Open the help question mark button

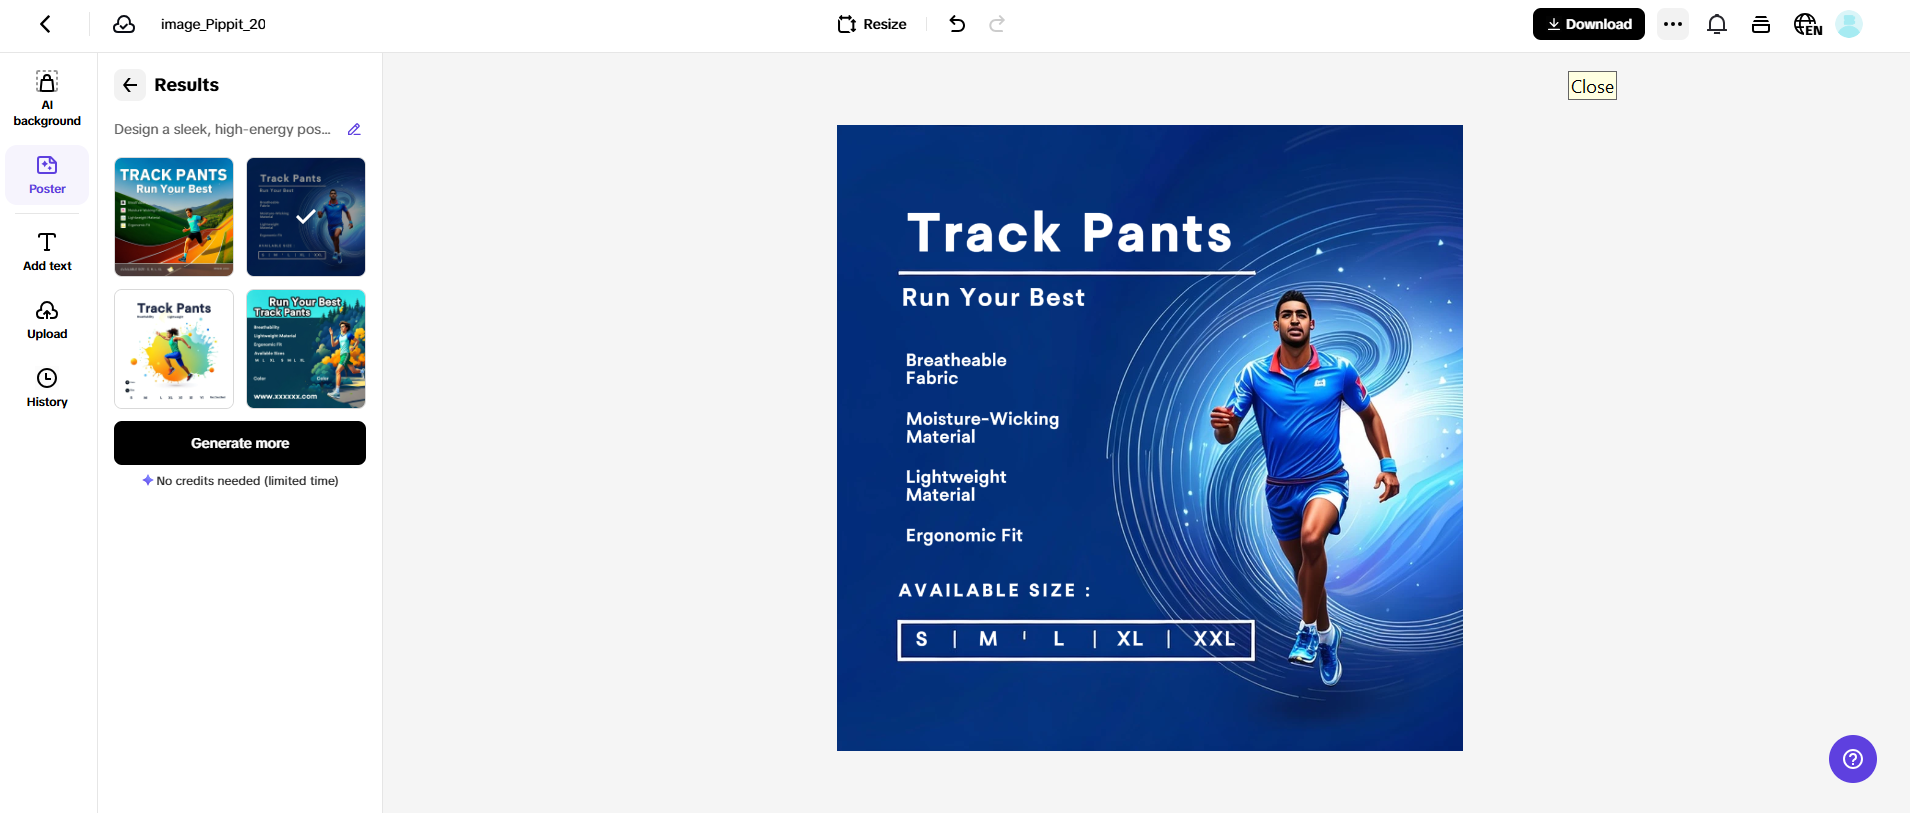tap(1852, 759)
